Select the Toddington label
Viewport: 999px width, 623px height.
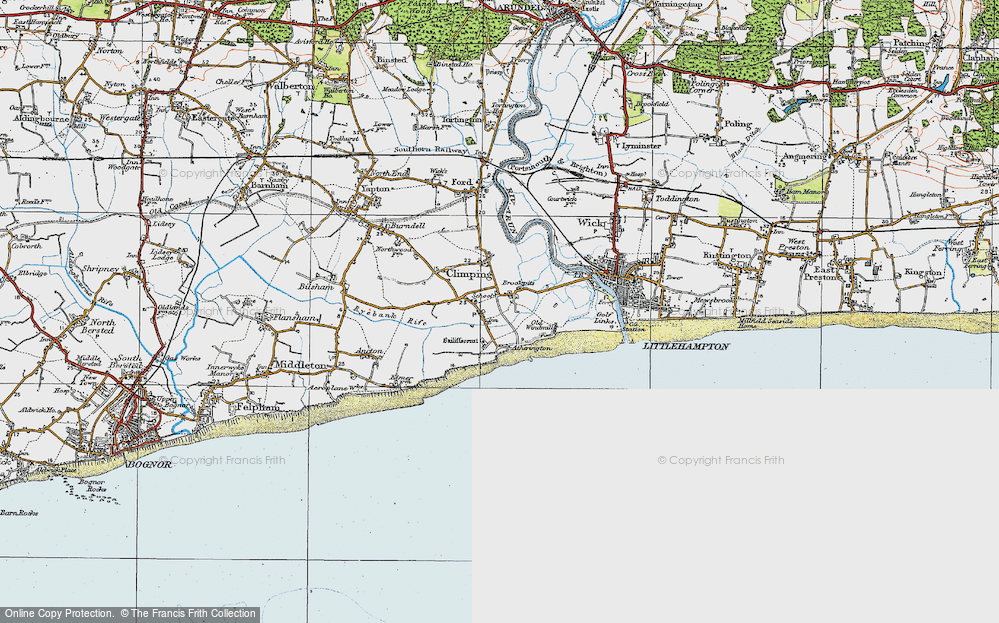tap(677, 199)
